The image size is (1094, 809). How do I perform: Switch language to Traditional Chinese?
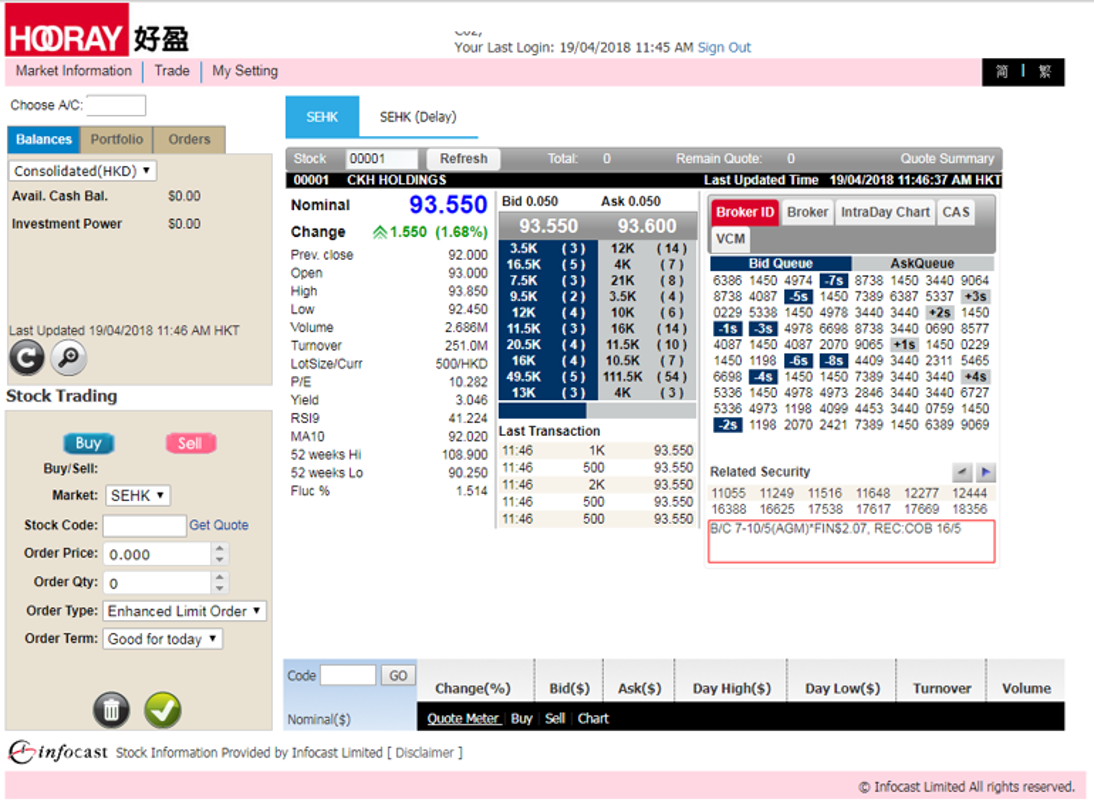1044,72
